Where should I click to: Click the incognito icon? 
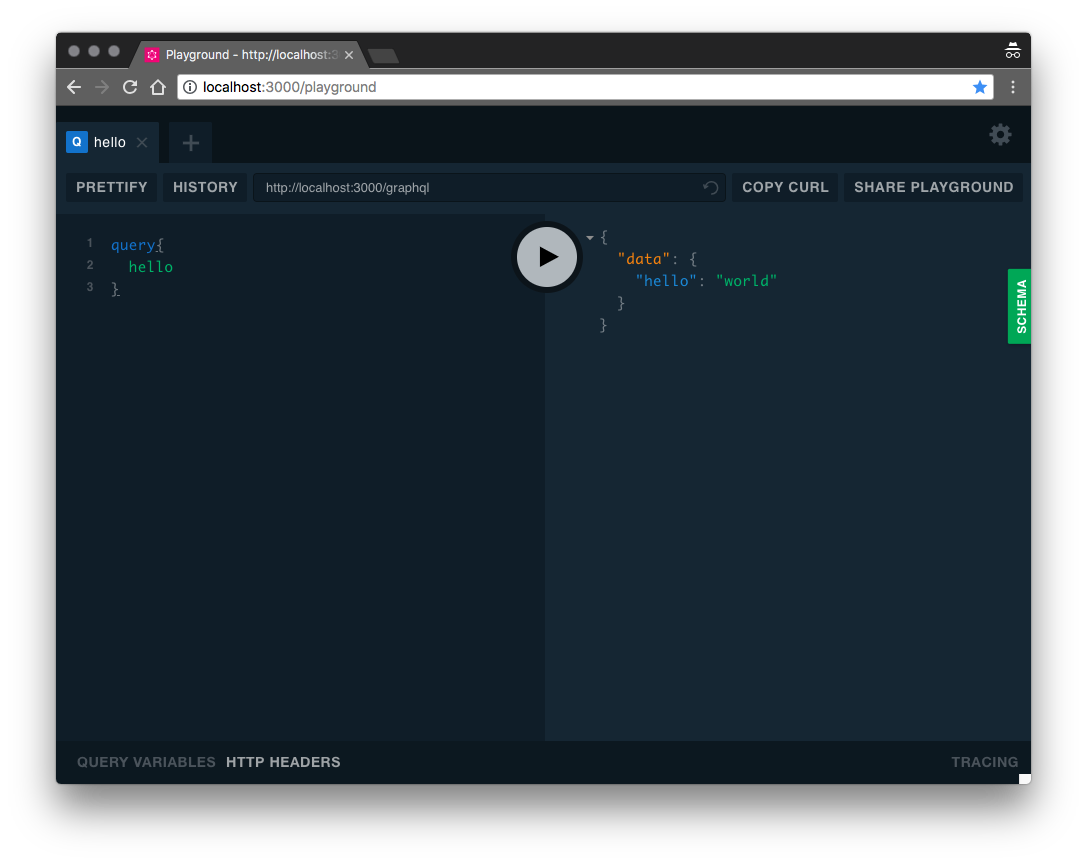click(1013, 51)
